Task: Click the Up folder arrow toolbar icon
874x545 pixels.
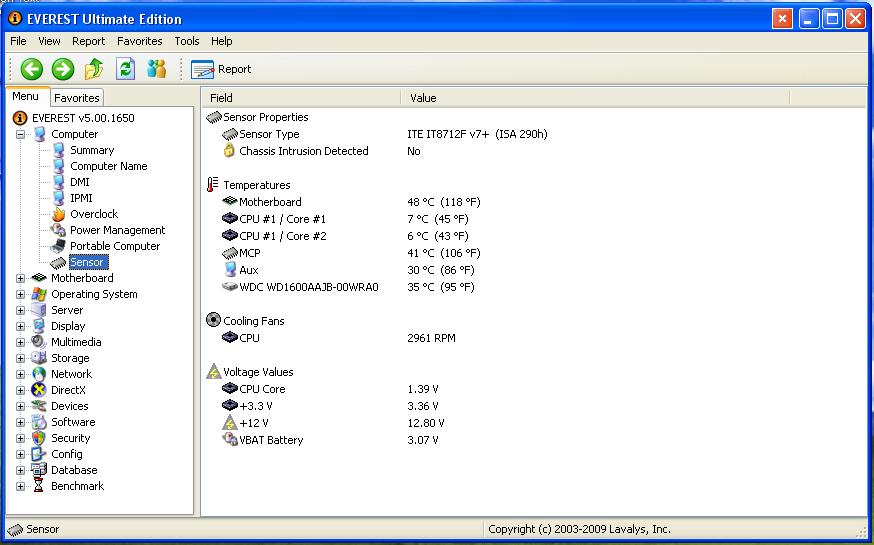Action: coord(94,69)
